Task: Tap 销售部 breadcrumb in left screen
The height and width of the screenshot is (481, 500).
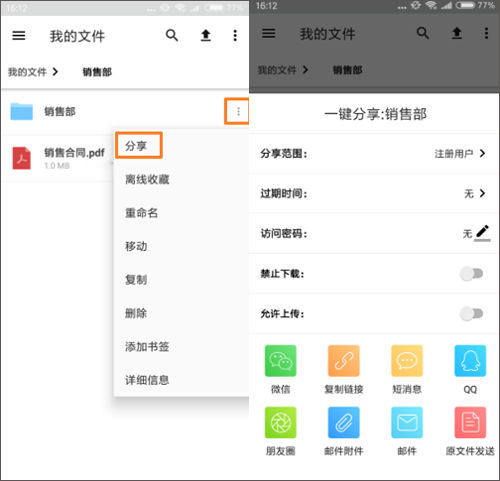Action: [97, 72]
